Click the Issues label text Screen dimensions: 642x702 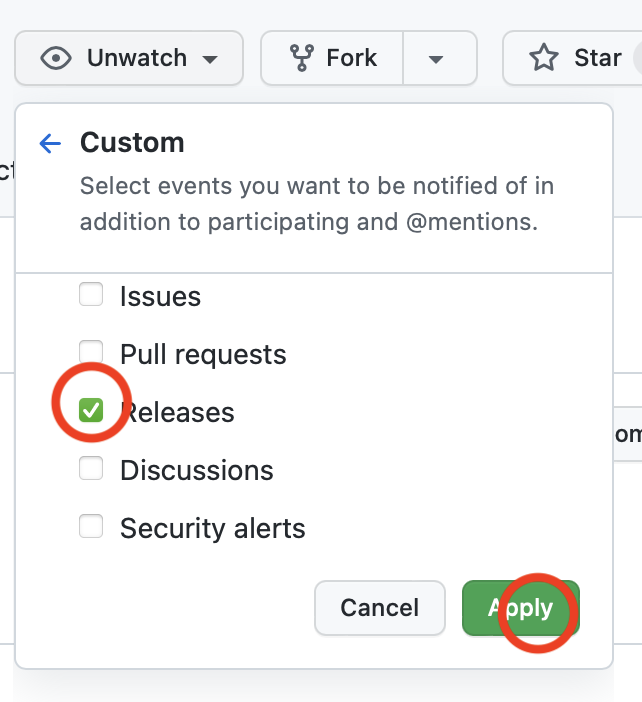(160, 297)
